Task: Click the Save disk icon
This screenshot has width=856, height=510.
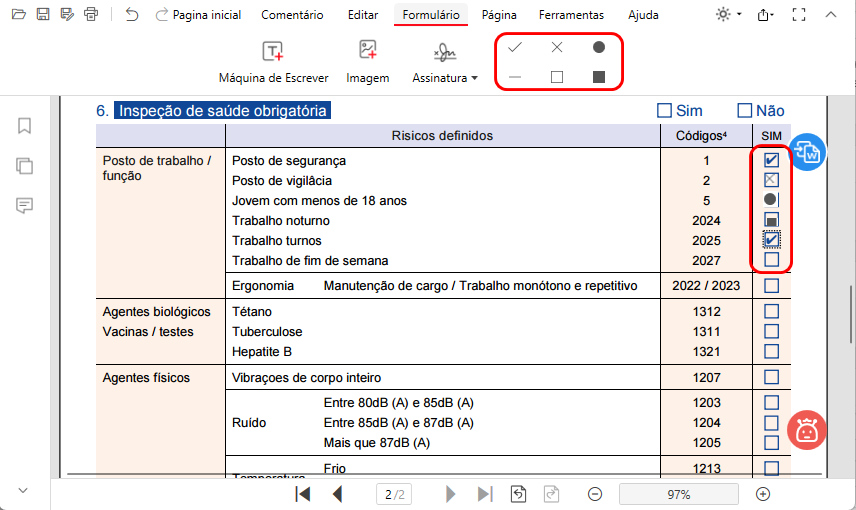Action: tap(43, 14)
